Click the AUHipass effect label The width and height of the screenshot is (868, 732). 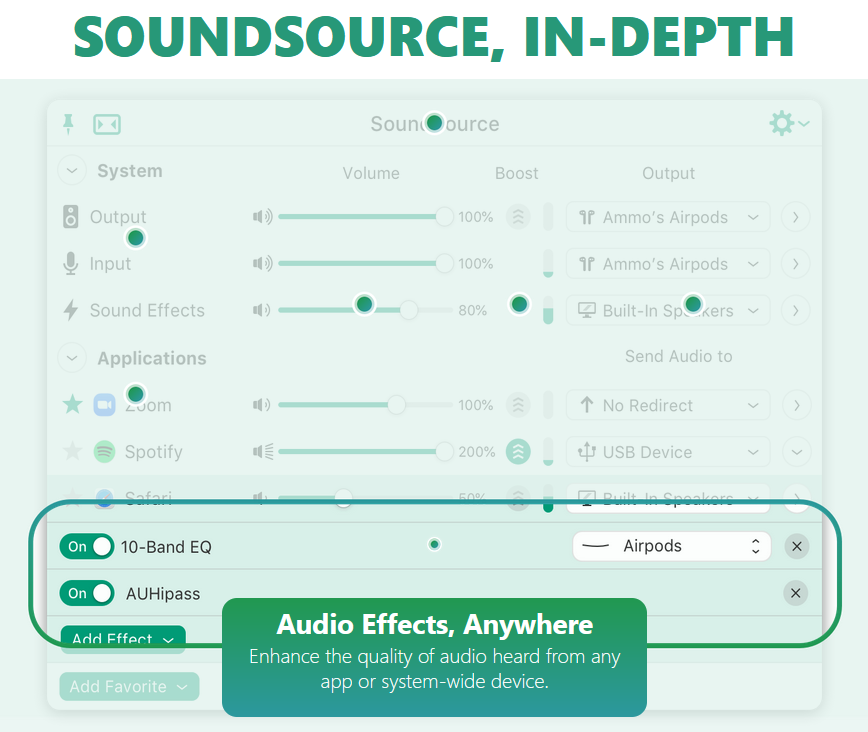[x=163, y=594]
